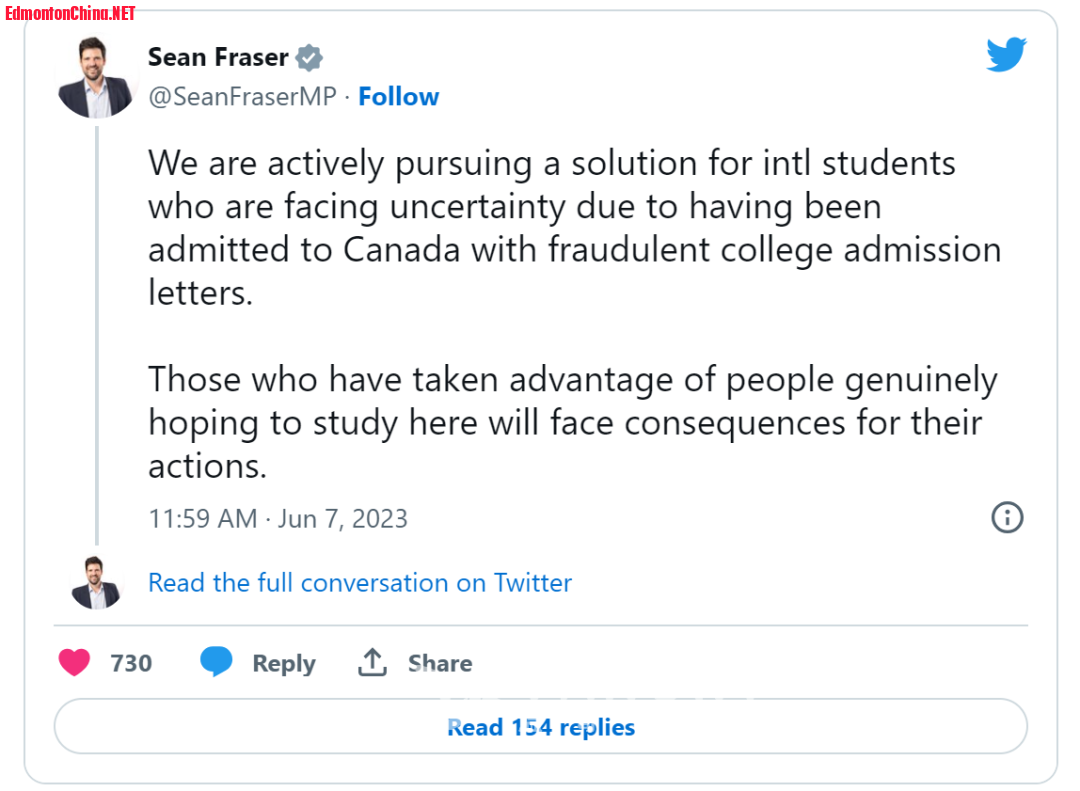Click the EdmontonChina.NET watermark

(x=70, y=13)
